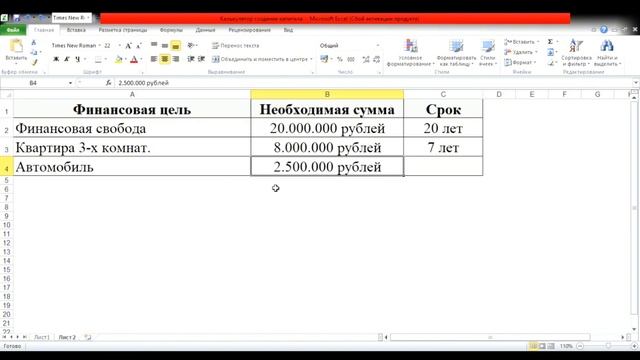The width and height of the screenshot is (640, 360).
Task: Increase decimal places icon
Action: pos(366,60)
